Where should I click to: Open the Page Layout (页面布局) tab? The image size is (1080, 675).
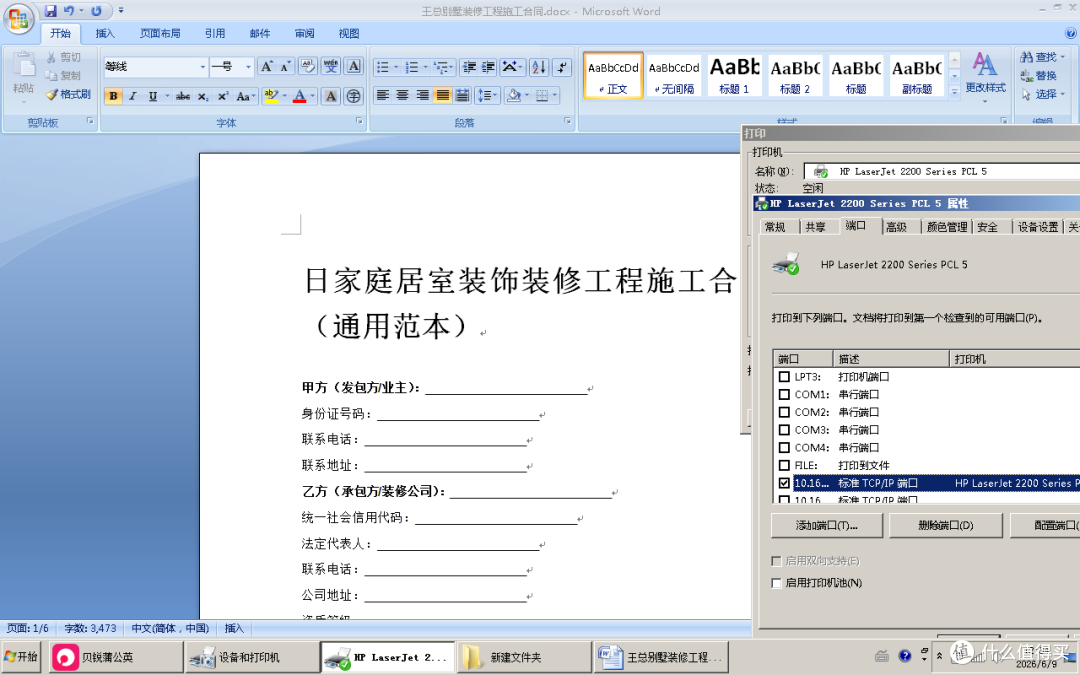point(160,33)
